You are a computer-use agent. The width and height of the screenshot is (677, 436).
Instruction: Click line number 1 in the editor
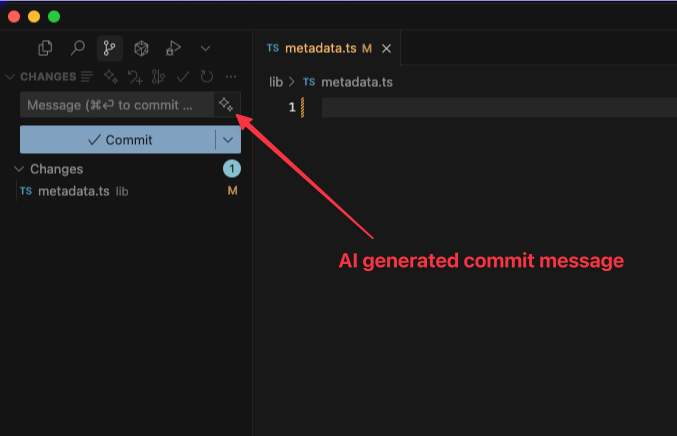(x=292, y=107)
